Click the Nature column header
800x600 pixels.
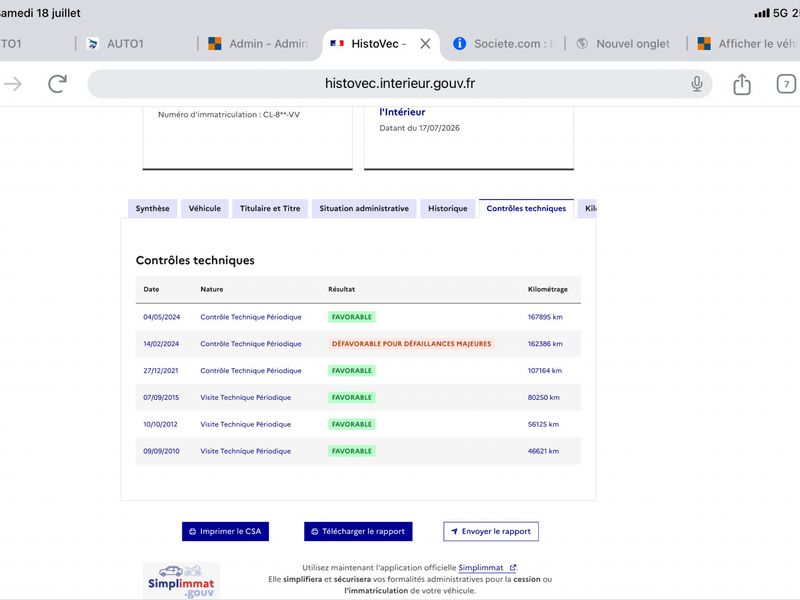click(212, 289)
